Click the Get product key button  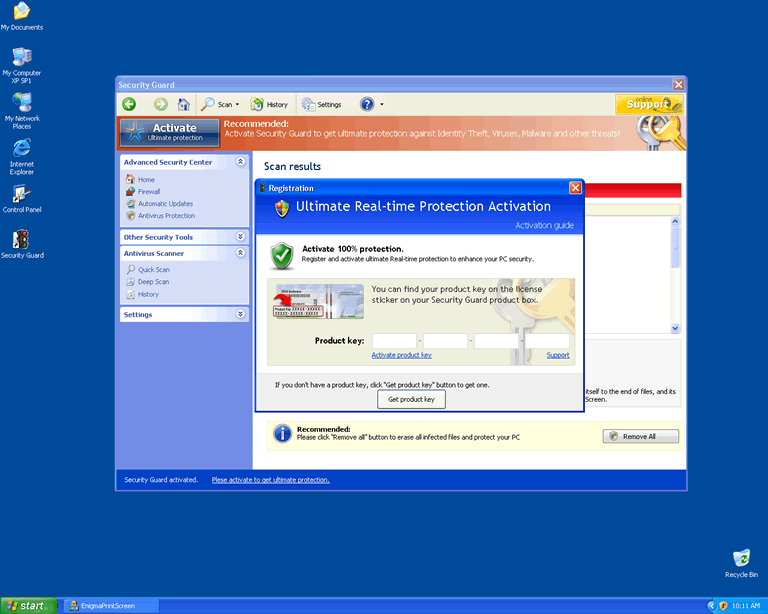[x=411, y=399]
